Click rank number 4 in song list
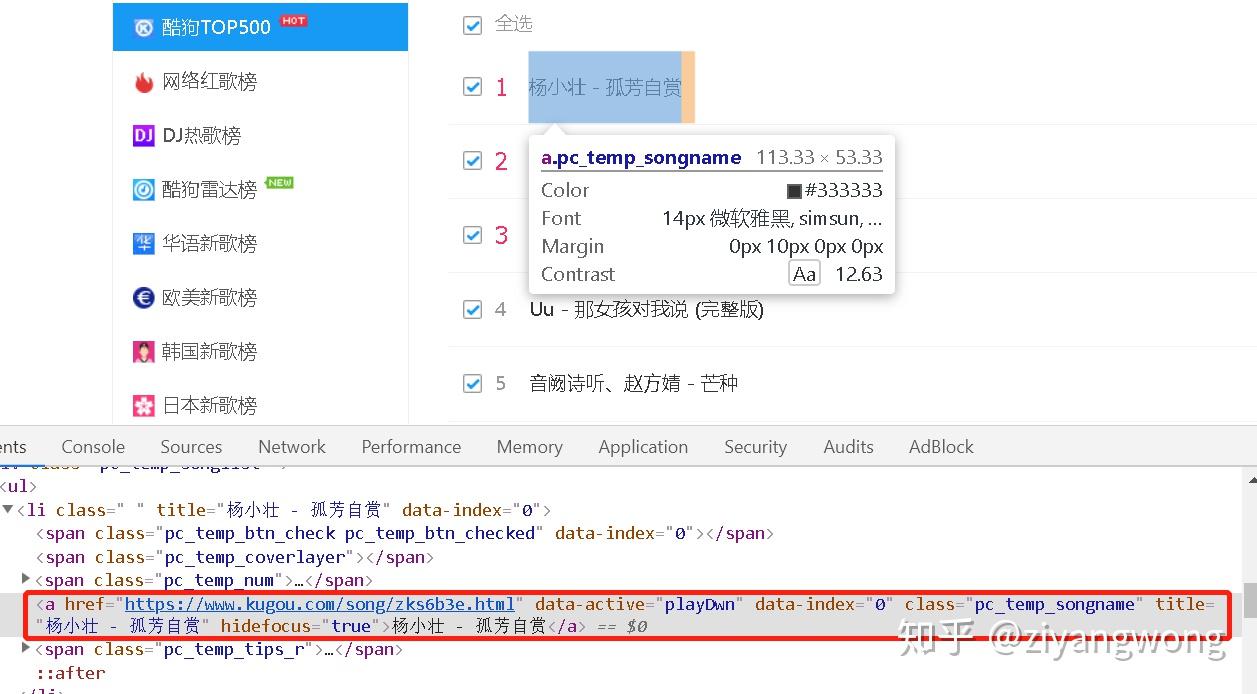The width and height of the screenshot is (1257, 694). 501,310
